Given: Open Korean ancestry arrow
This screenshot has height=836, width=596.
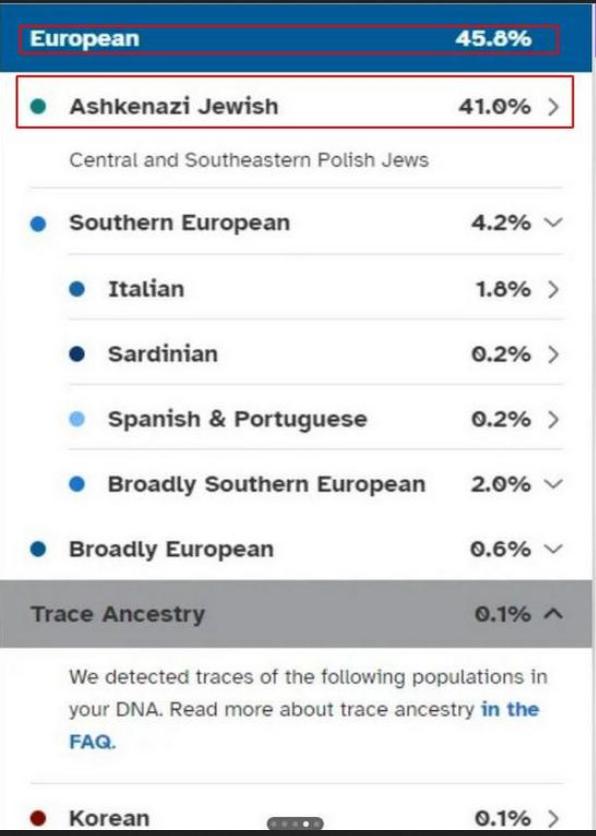Looking at the screenshot, I should [554, 818].
